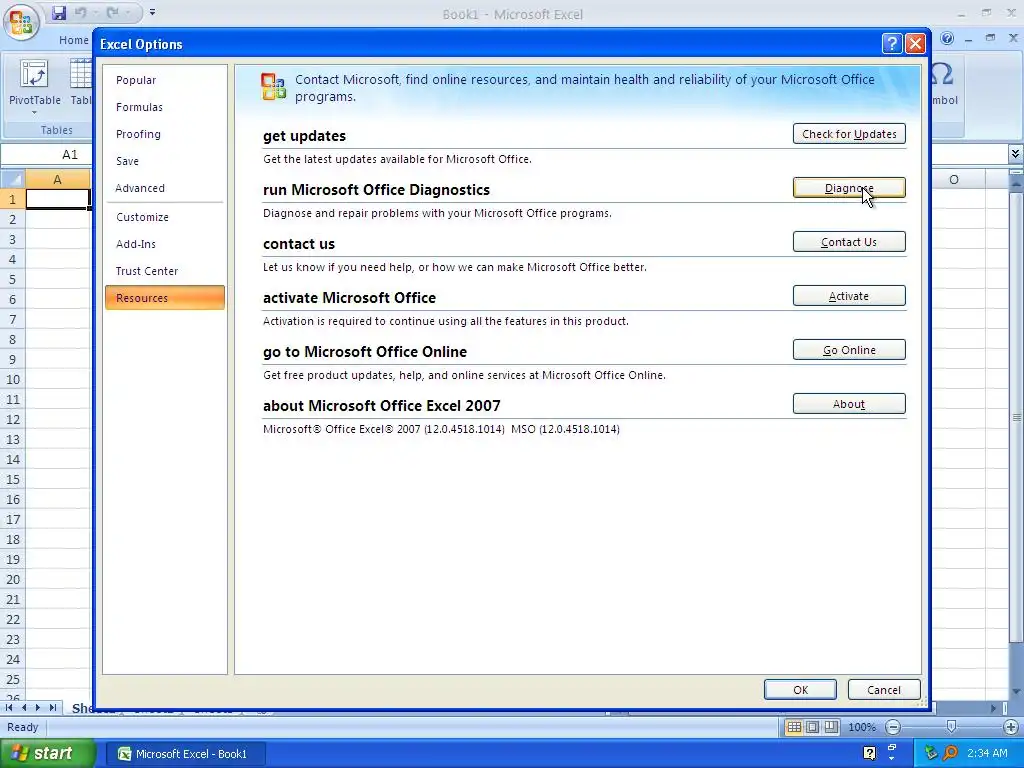Click the Select All corner of worksheet

click(12, 179)
